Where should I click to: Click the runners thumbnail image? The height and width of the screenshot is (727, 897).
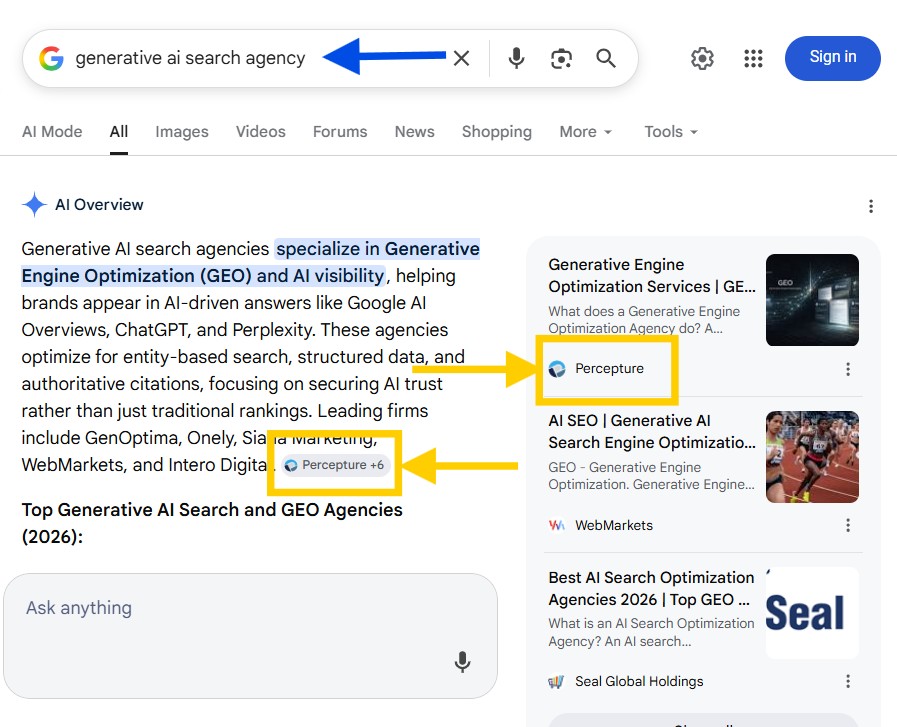coord(812,456)
